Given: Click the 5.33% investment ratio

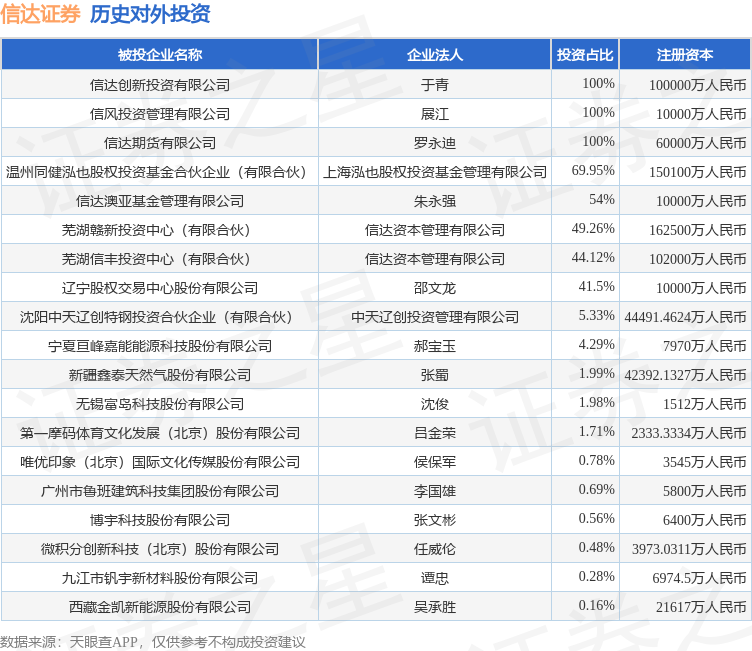Looking at the screenshot, I should (596, 315).
